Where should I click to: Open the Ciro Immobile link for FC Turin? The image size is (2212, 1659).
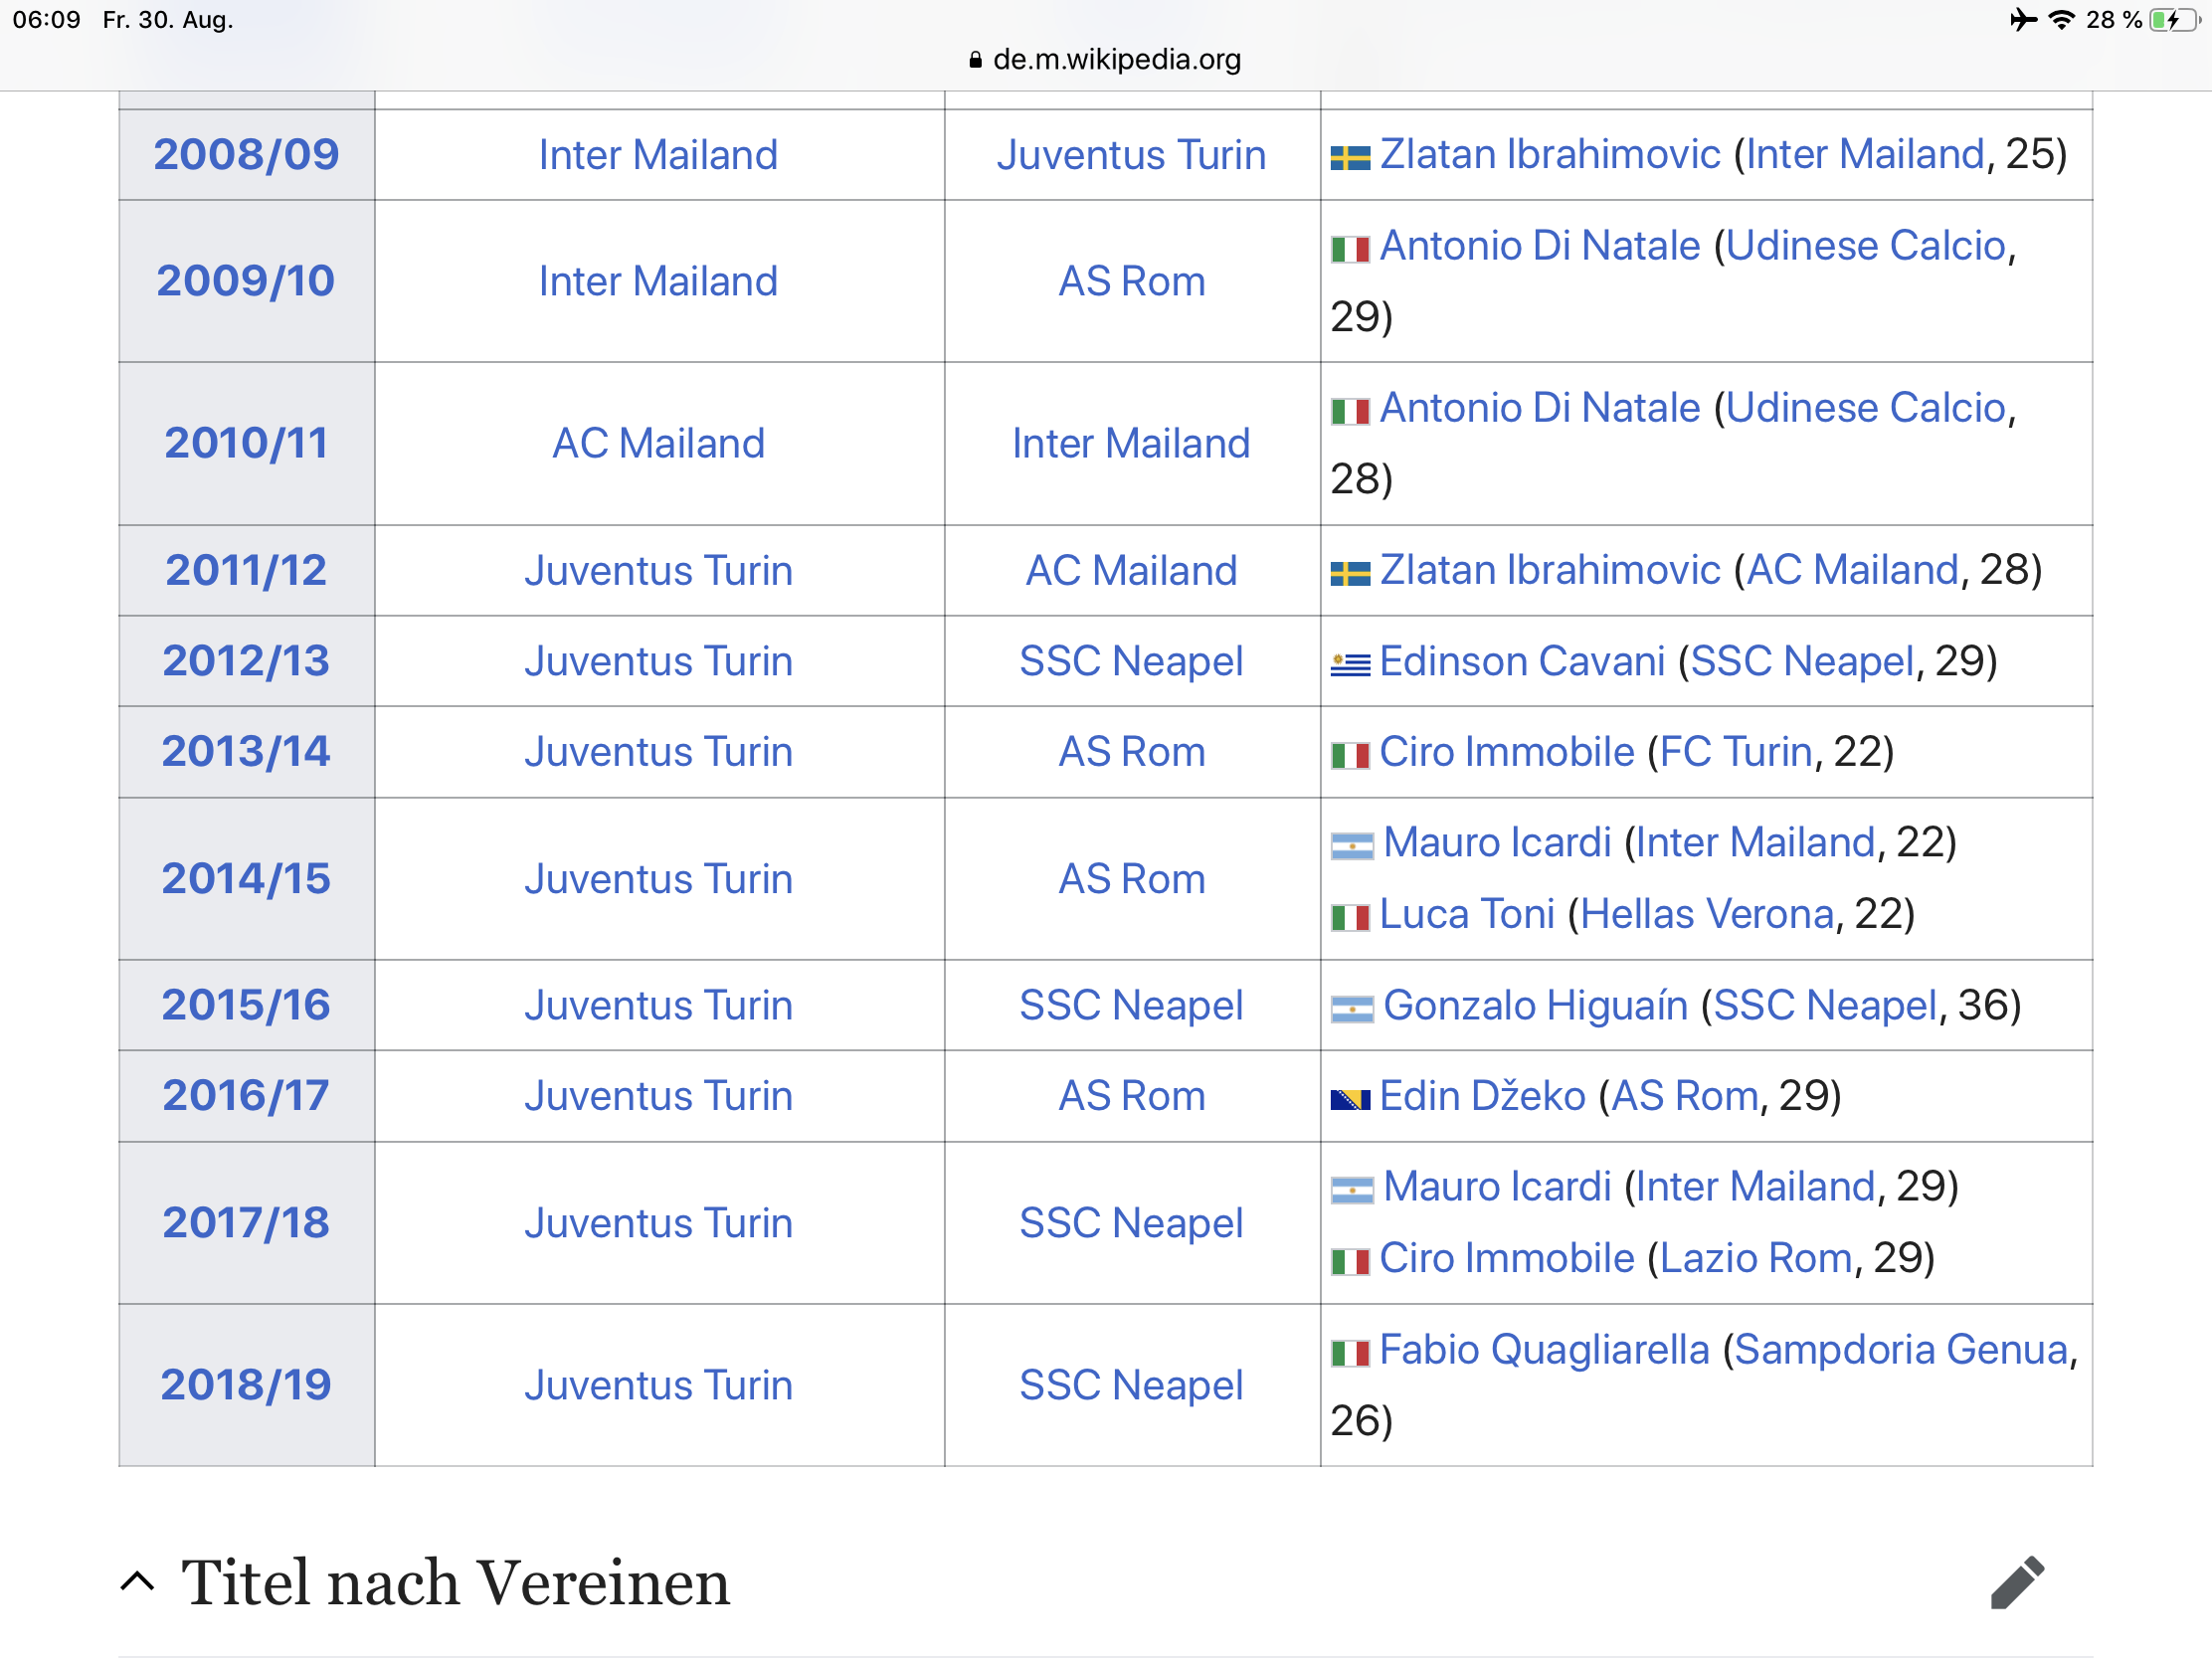coord(1506,752)
